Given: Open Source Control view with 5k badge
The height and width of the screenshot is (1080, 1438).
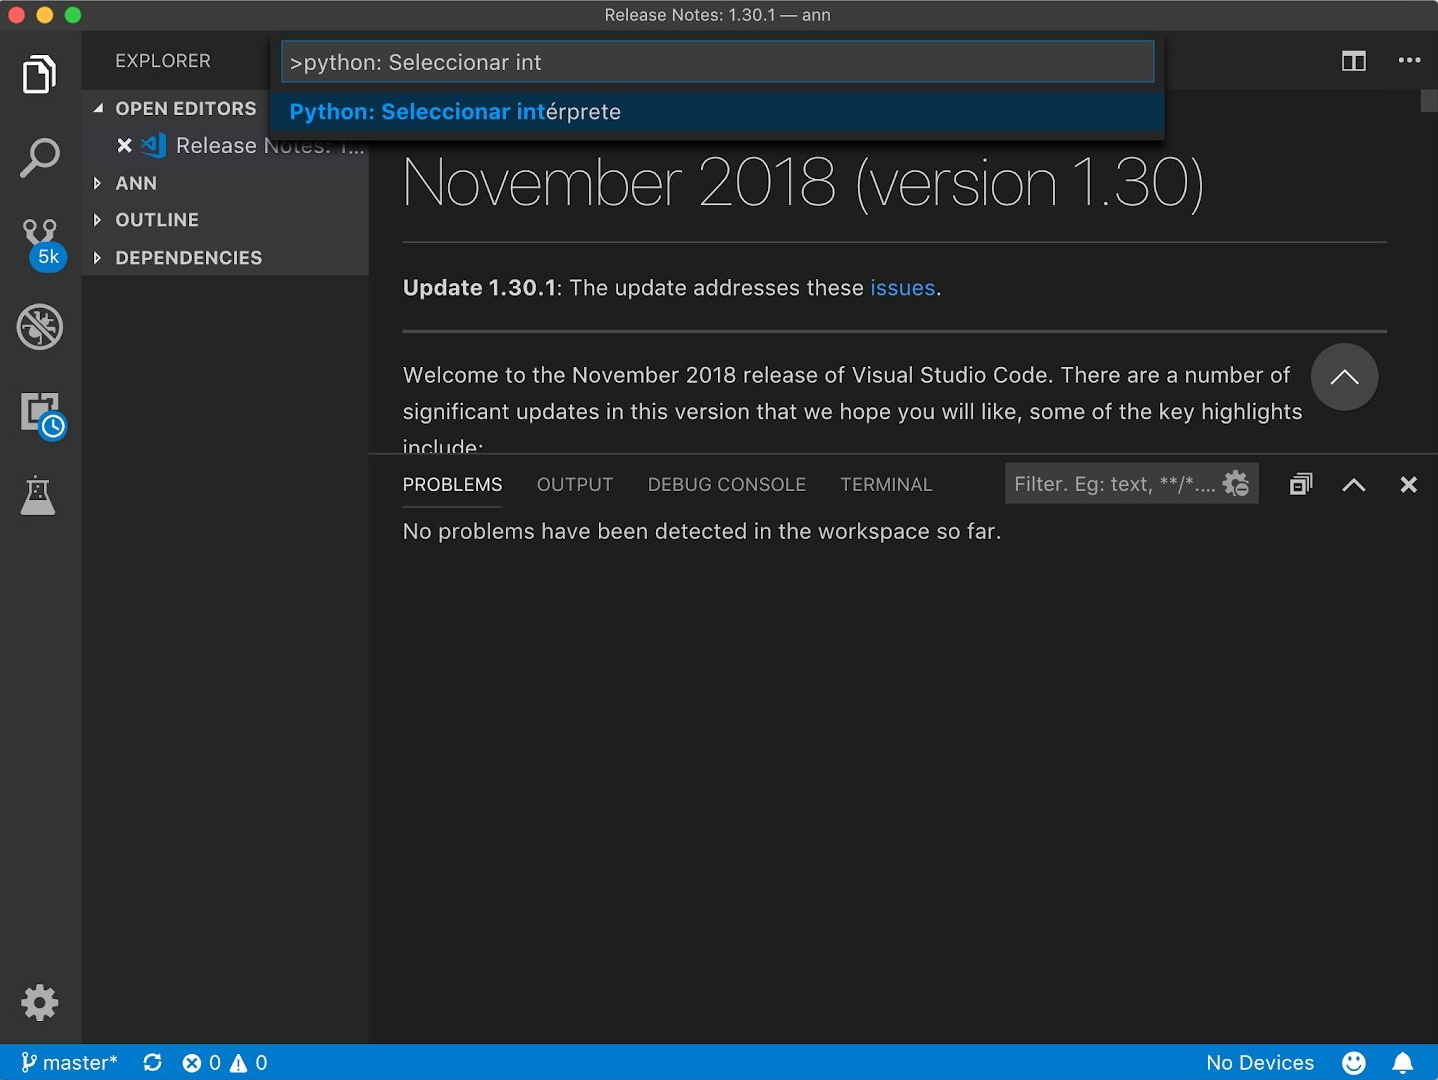Looking at the screenshot, I should click(x=42, y=244).
